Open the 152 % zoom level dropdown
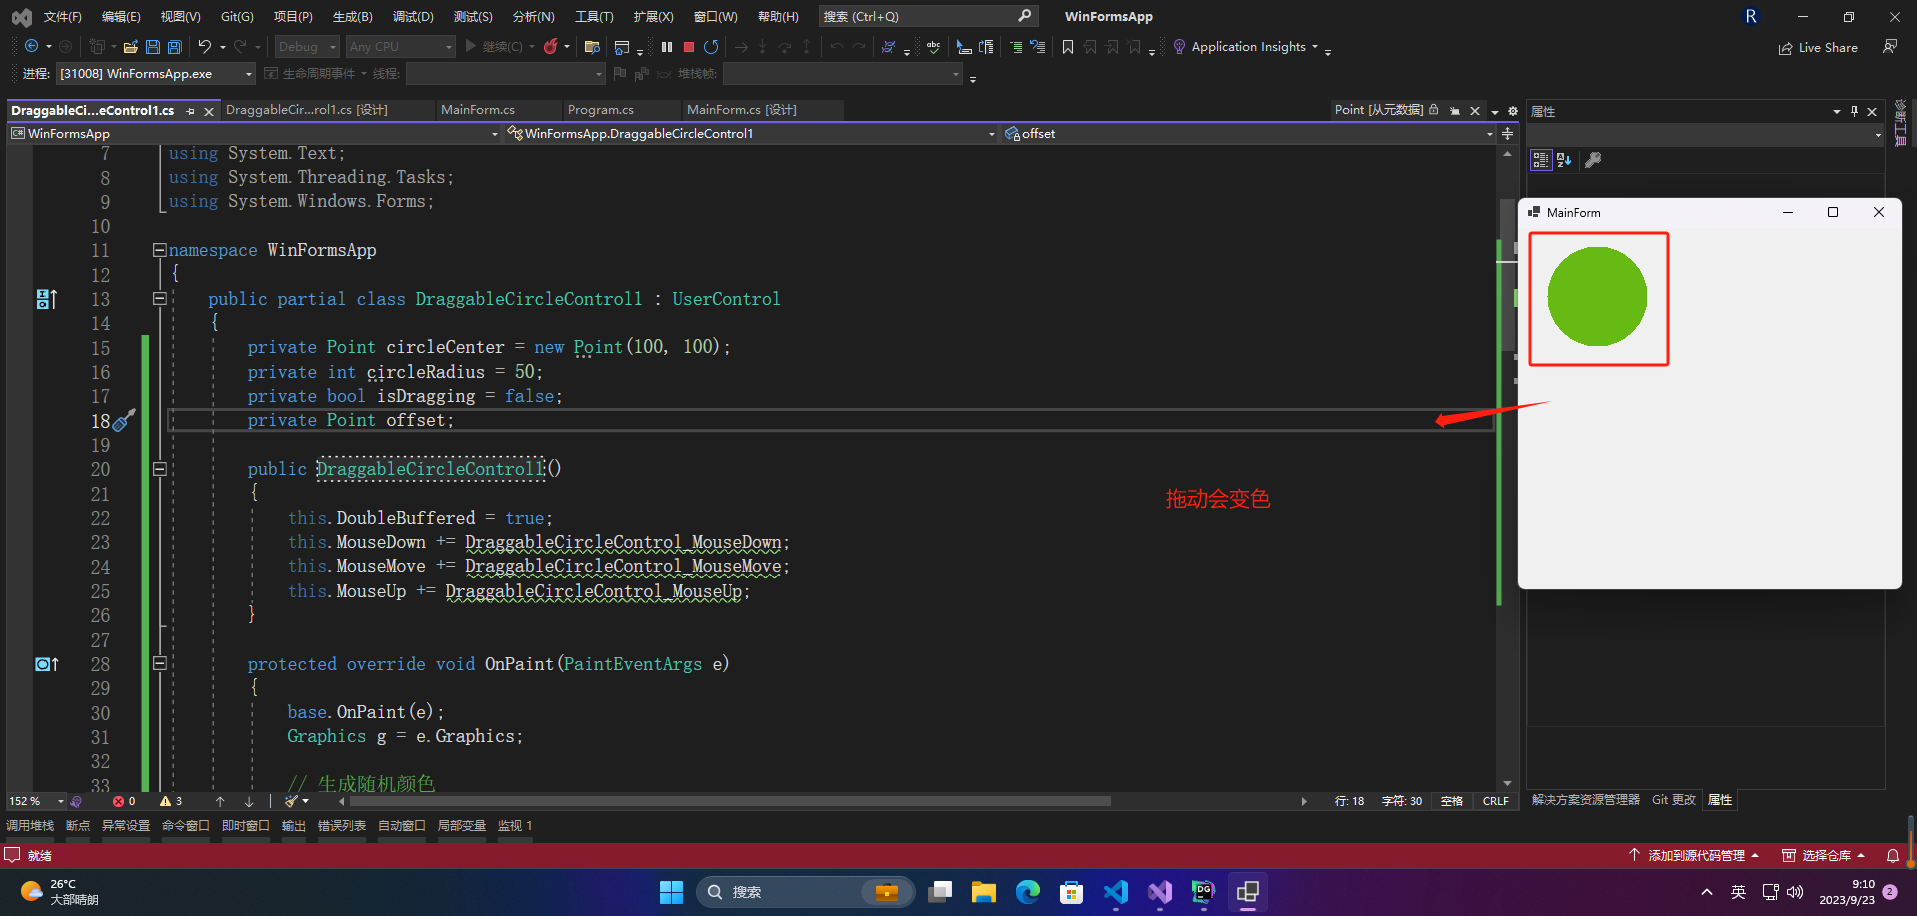 click(x=36, y=801)
